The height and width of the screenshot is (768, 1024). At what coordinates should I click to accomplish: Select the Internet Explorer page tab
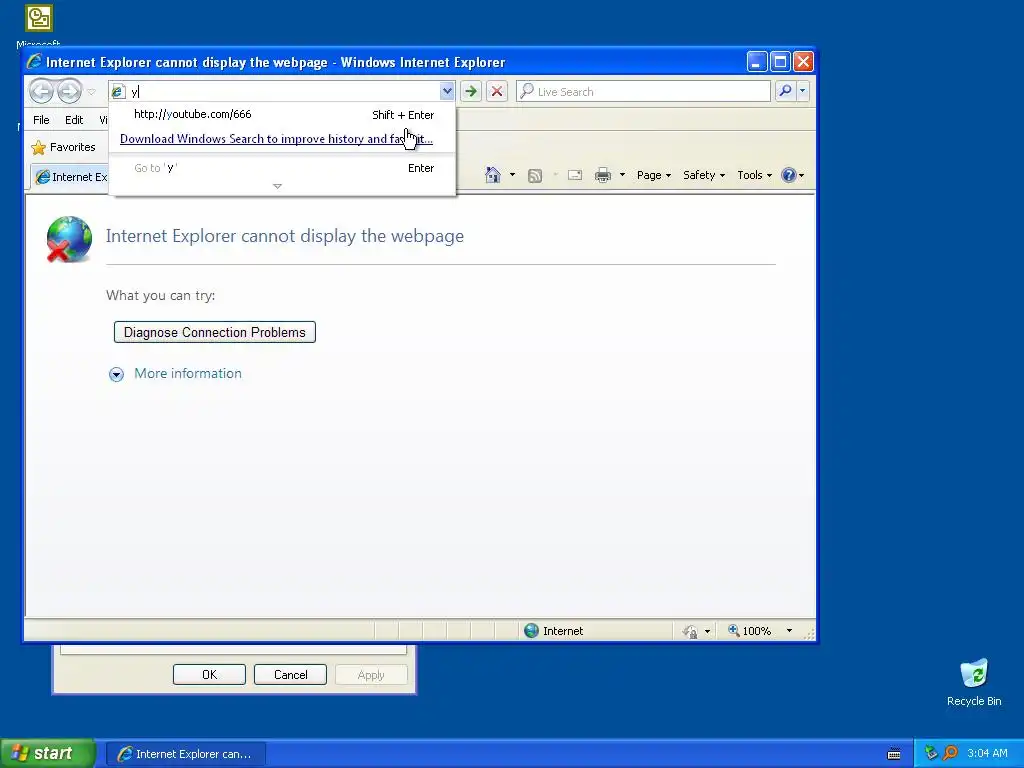[x=71, y=177]
